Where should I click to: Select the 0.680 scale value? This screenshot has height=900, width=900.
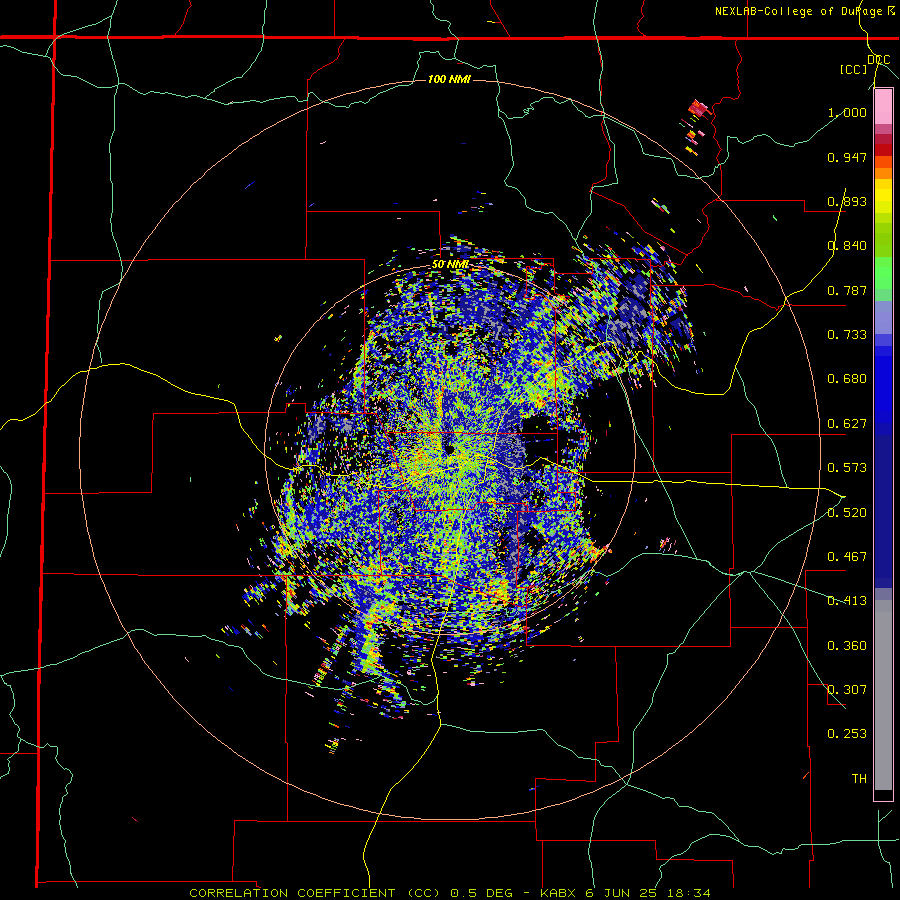click(847, 379)
